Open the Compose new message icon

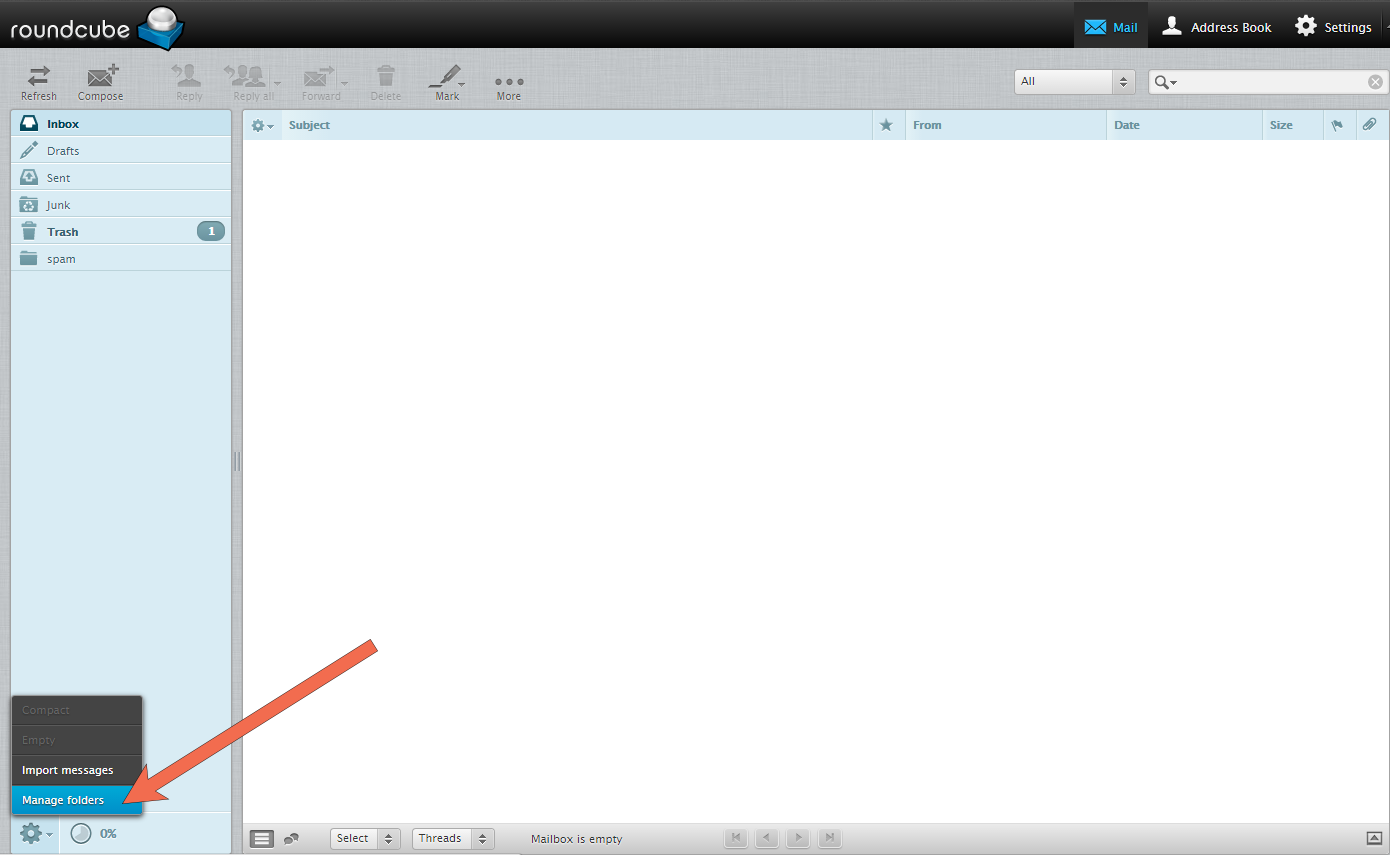click(100, 82)
